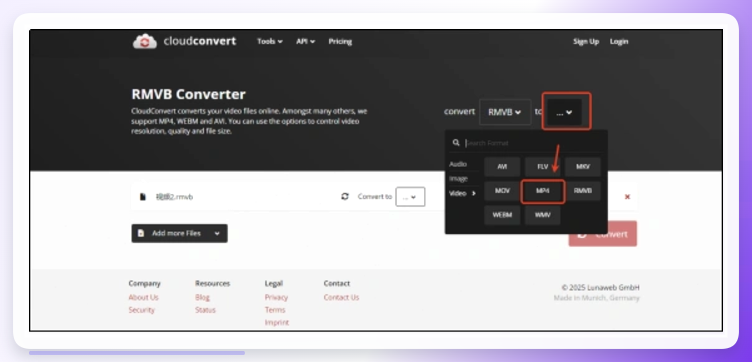Click the Login link
This screenshot has width=752, height=362.
click(619, 41)
